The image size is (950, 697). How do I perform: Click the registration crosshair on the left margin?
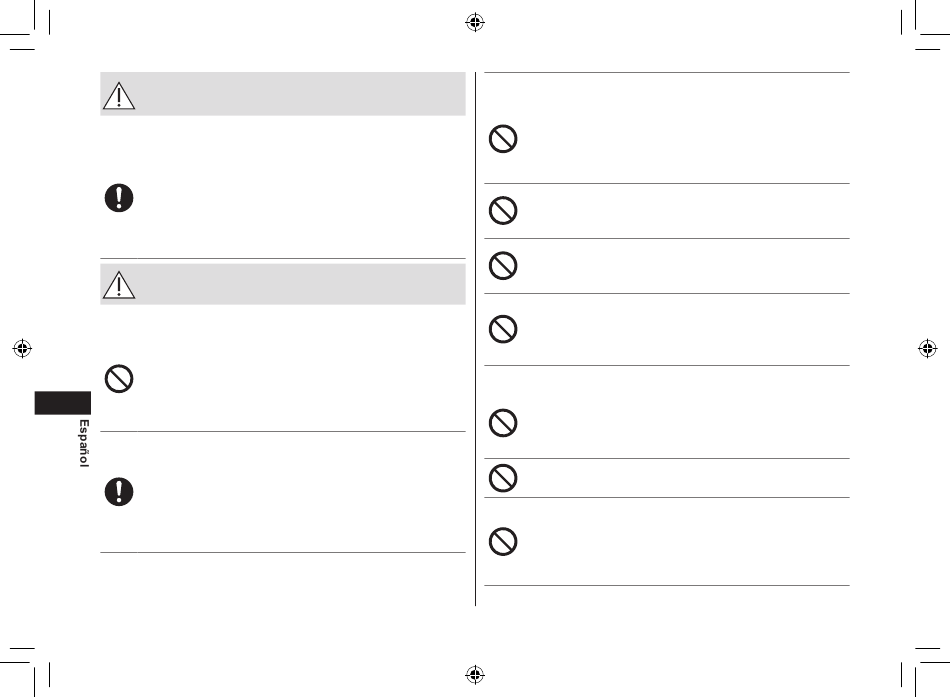coord(22,348)
